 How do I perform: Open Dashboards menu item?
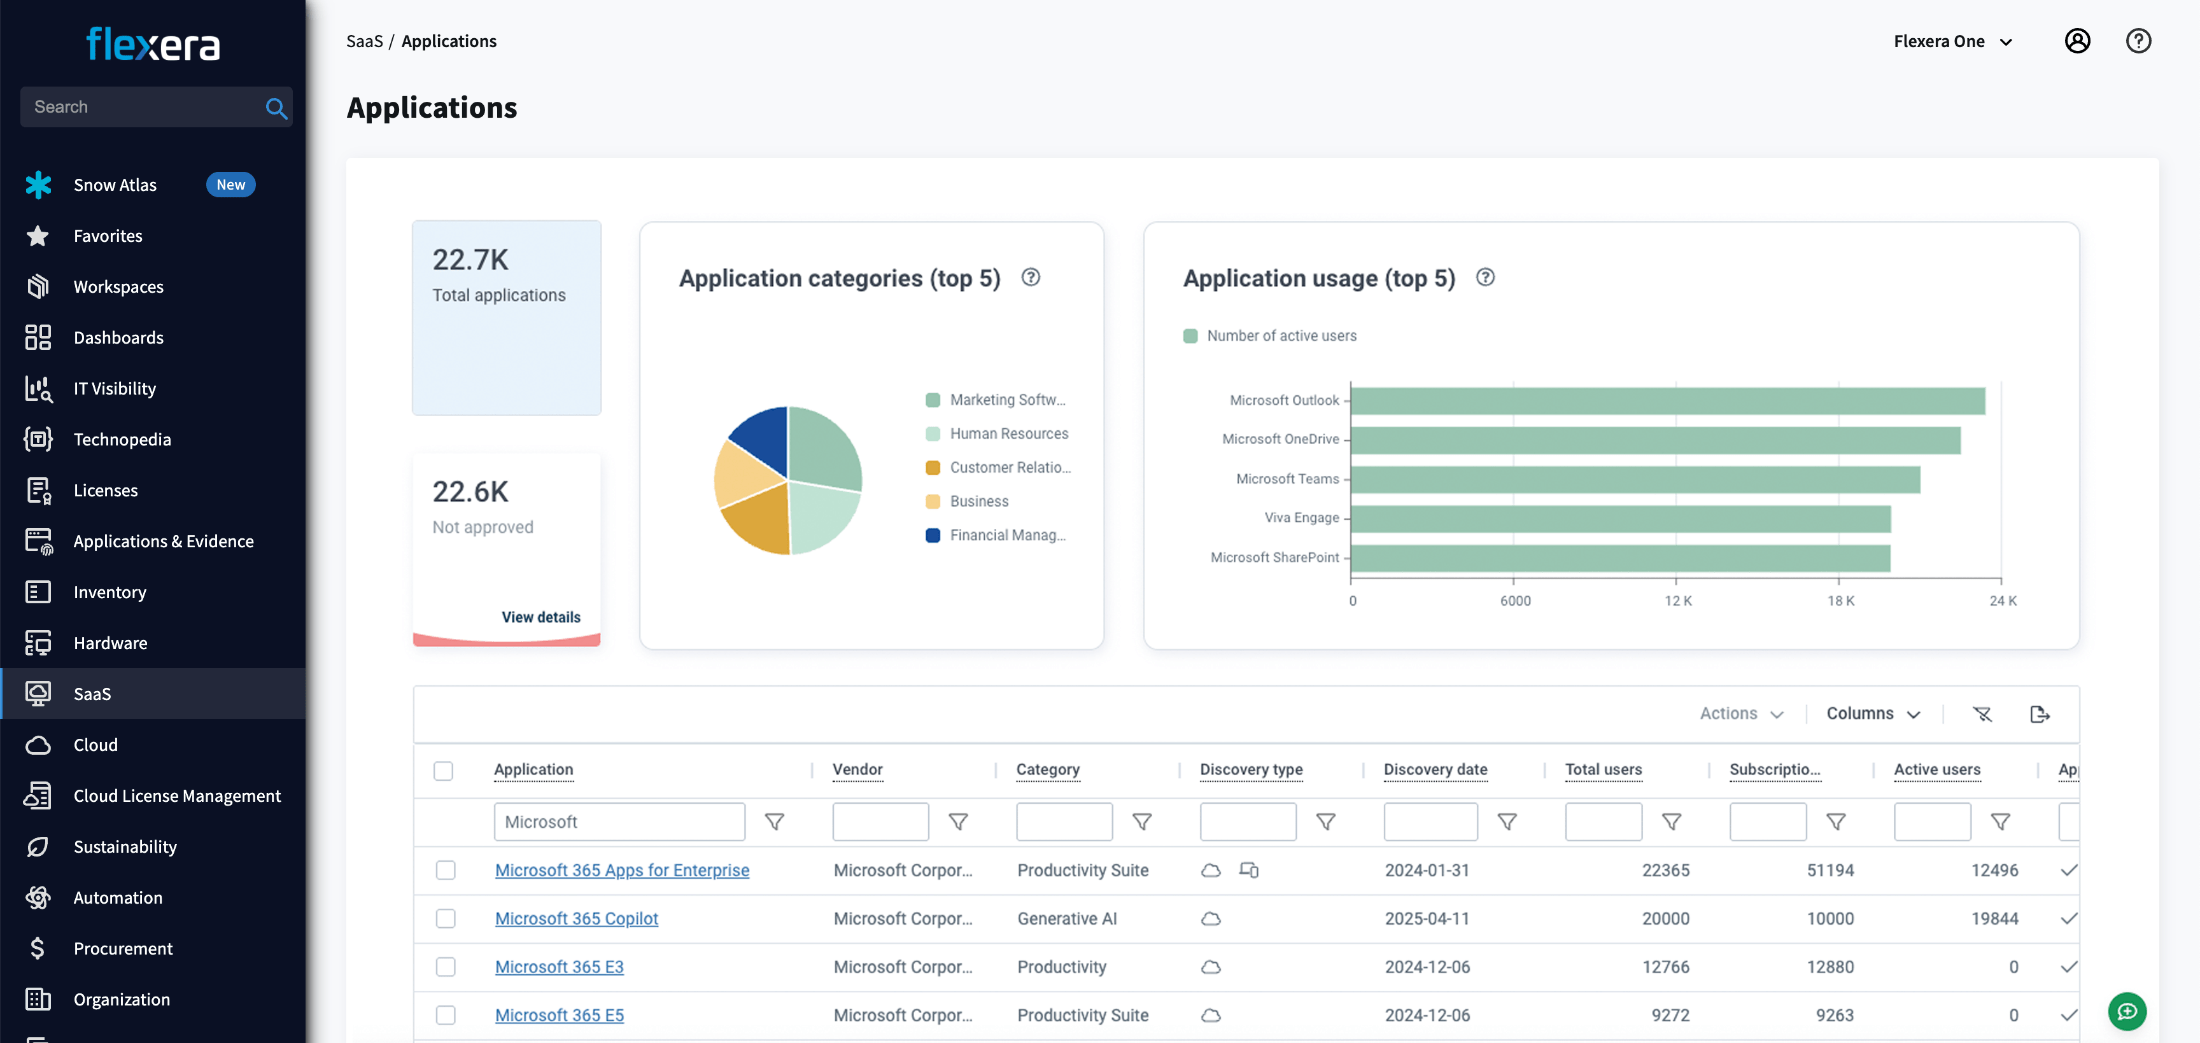pos(118,338)
